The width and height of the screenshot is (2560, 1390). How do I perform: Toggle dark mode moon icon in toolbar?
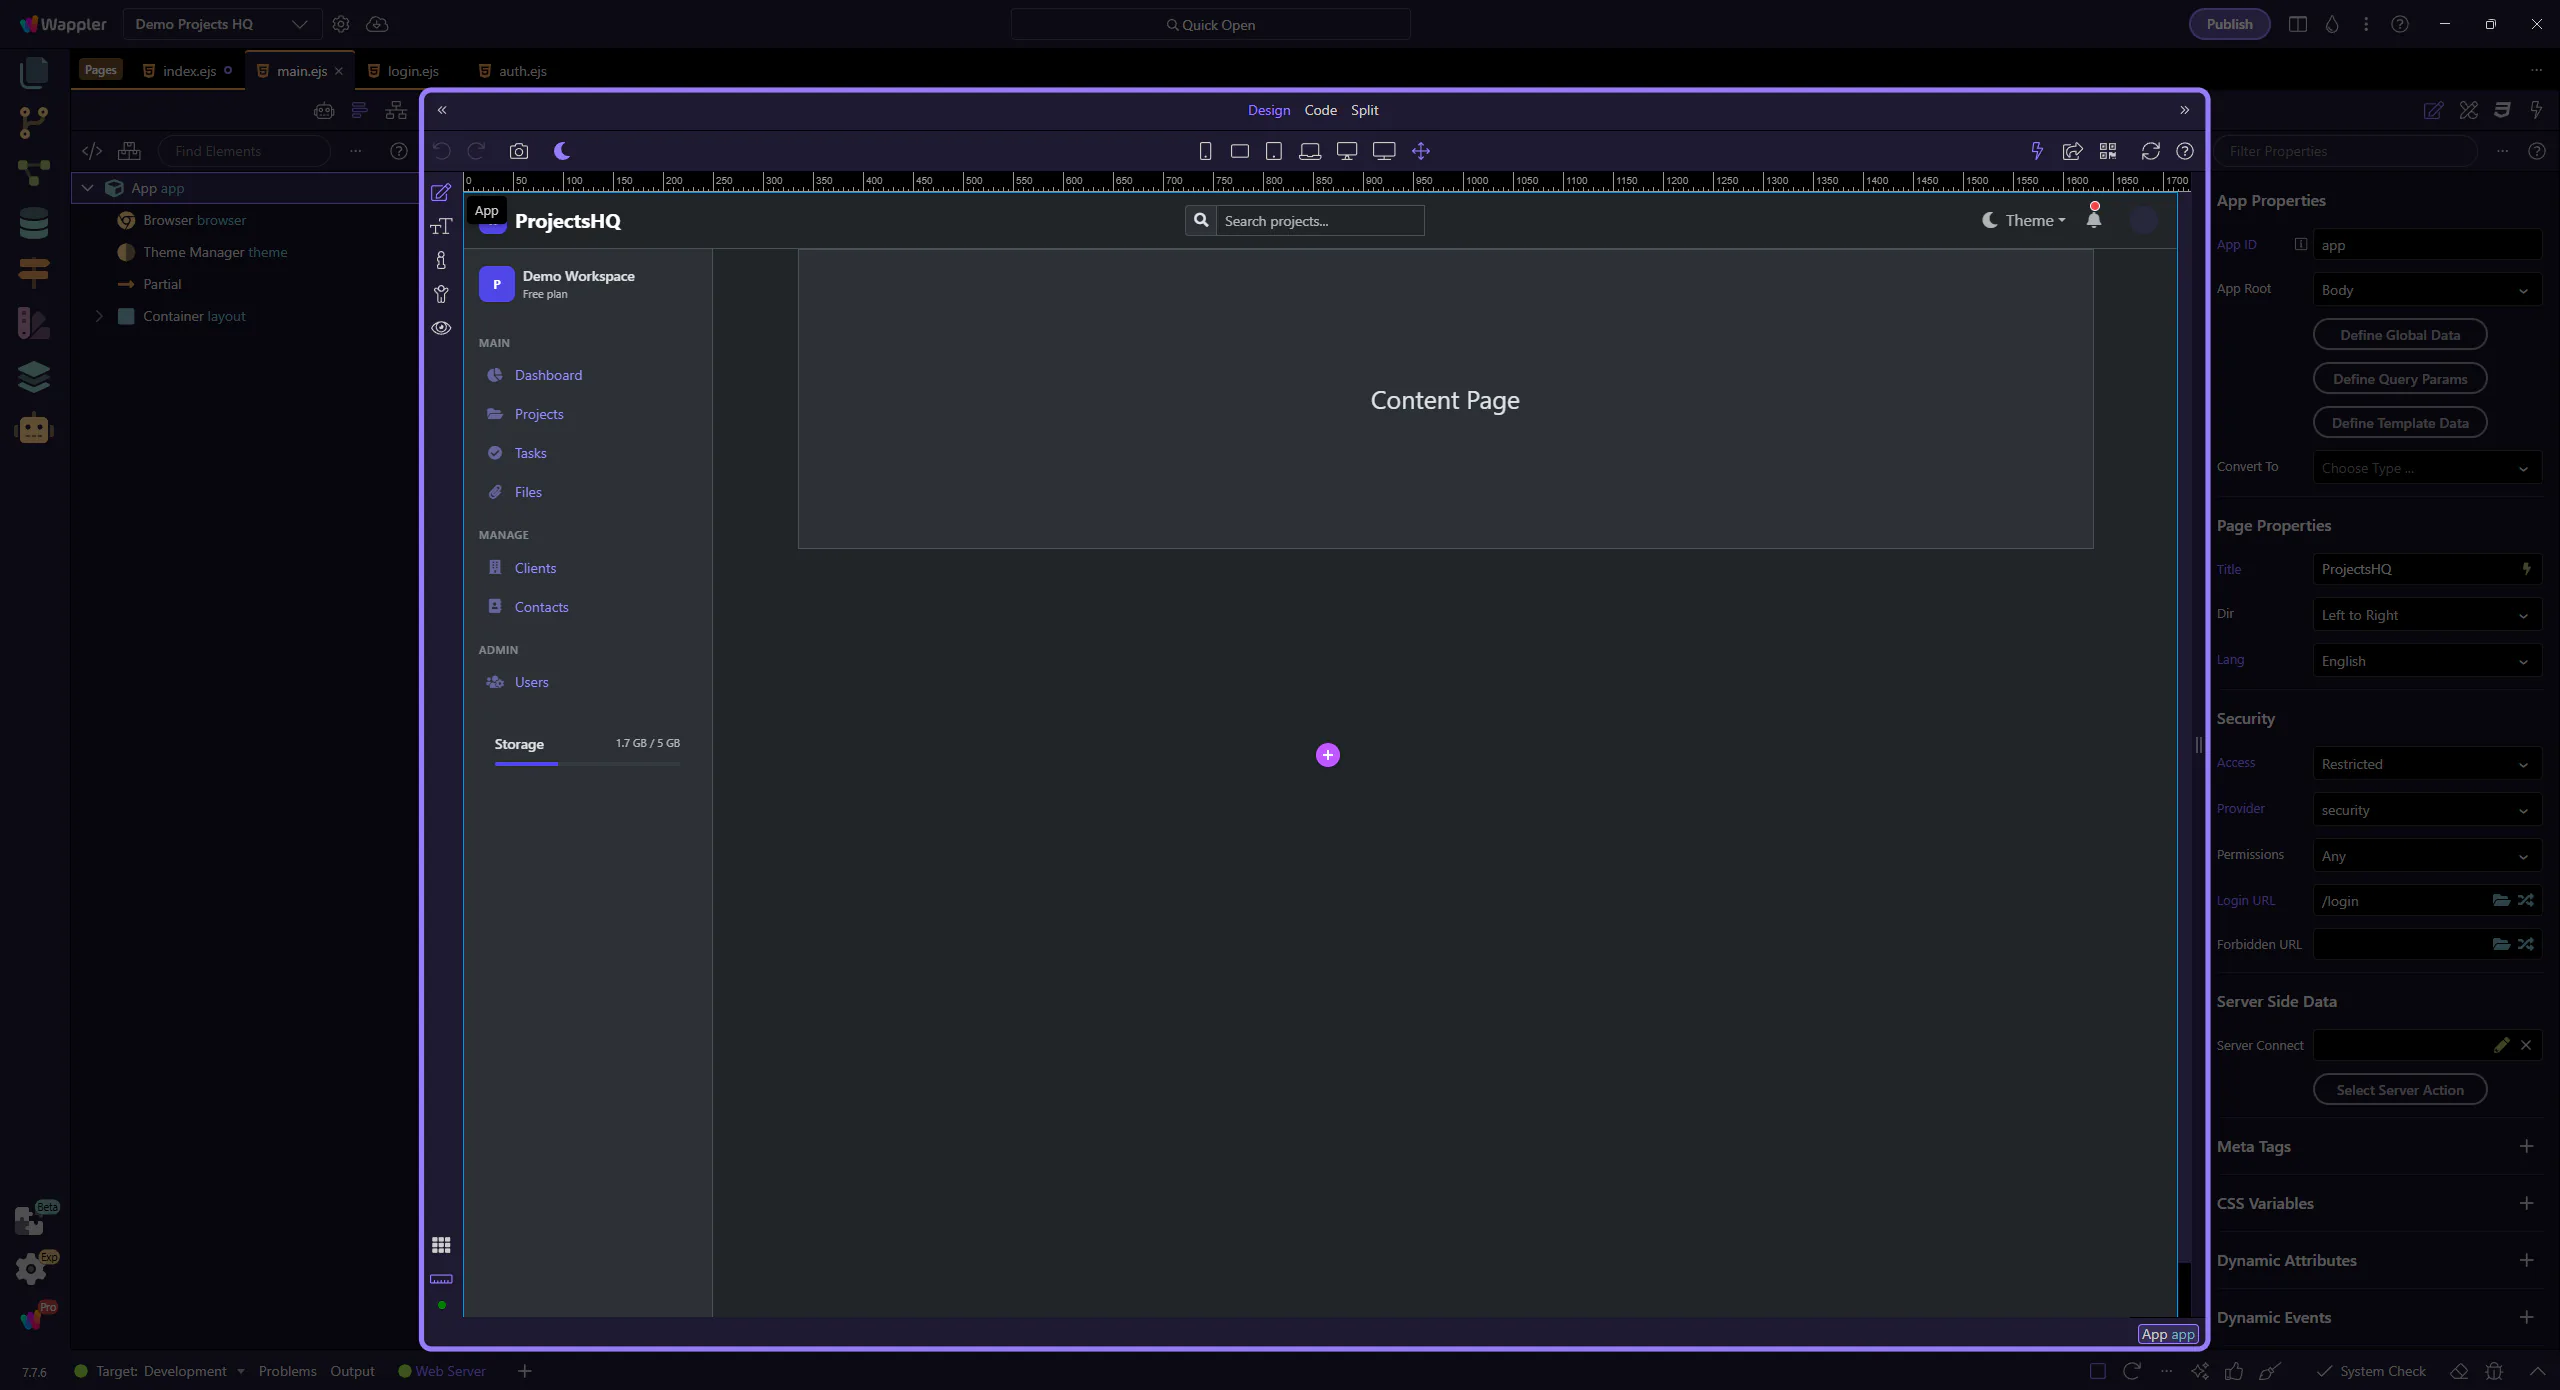pos(562,151)
